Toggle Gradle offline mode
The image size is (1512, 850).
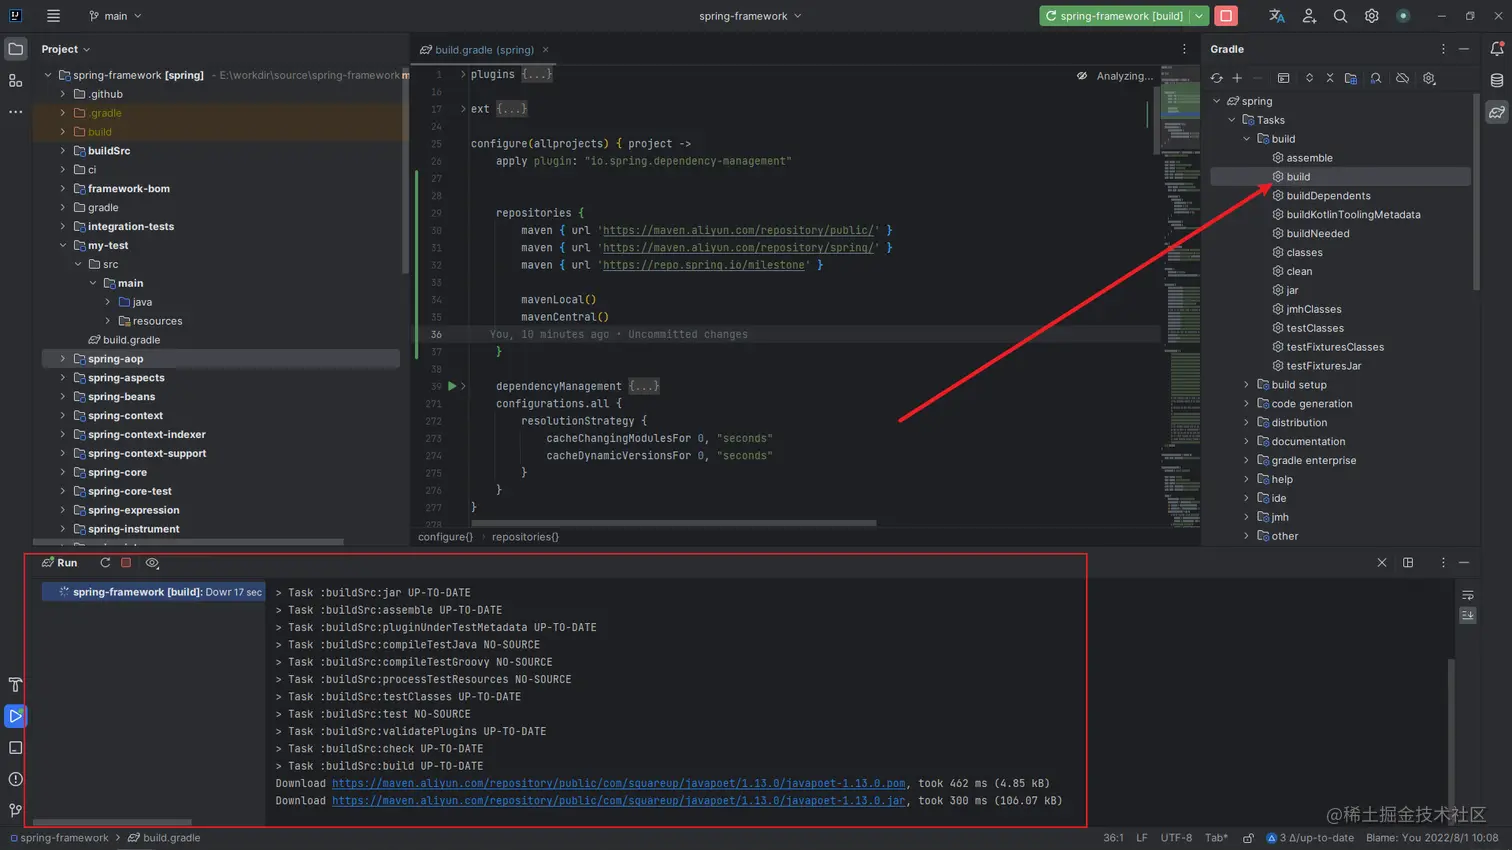[1403, 78]
